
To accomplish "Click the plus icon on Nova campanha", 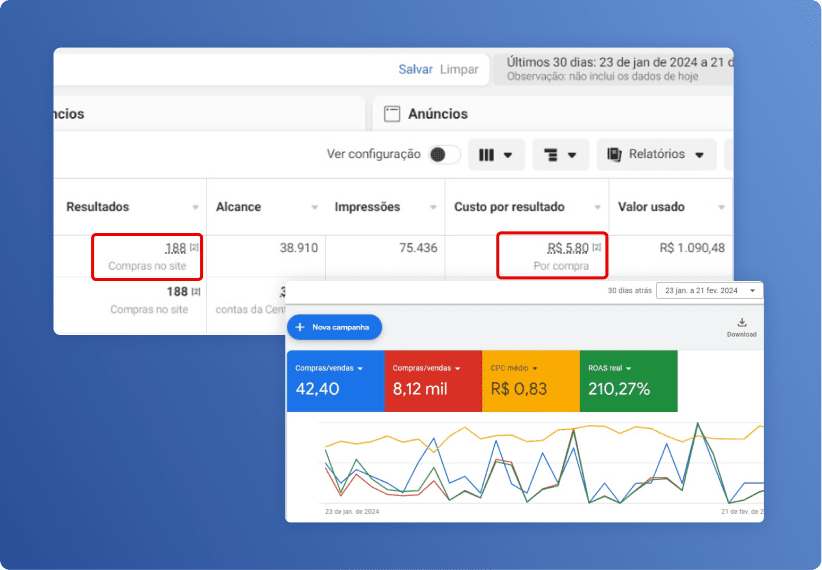I will (x=300, y=327).
